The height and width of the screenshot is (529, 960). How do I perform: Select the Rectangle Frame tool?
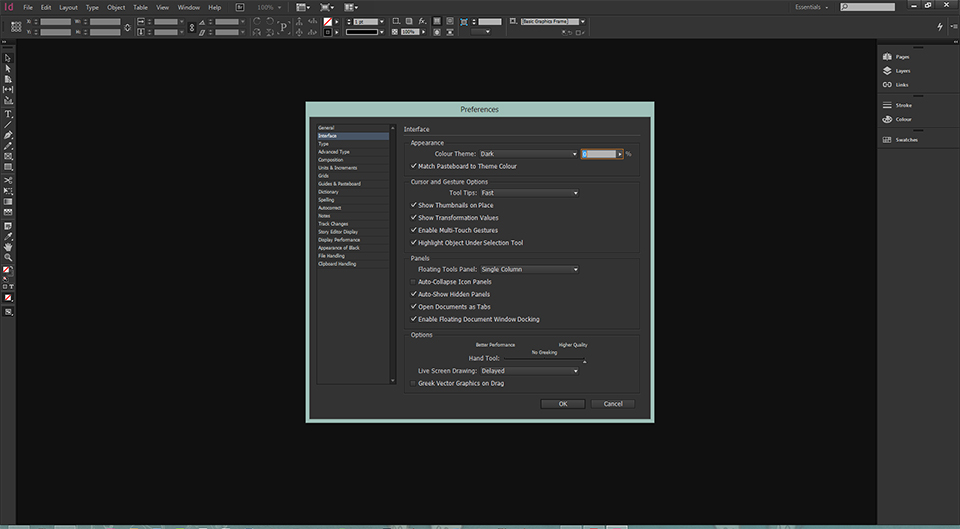click(8, 157)
